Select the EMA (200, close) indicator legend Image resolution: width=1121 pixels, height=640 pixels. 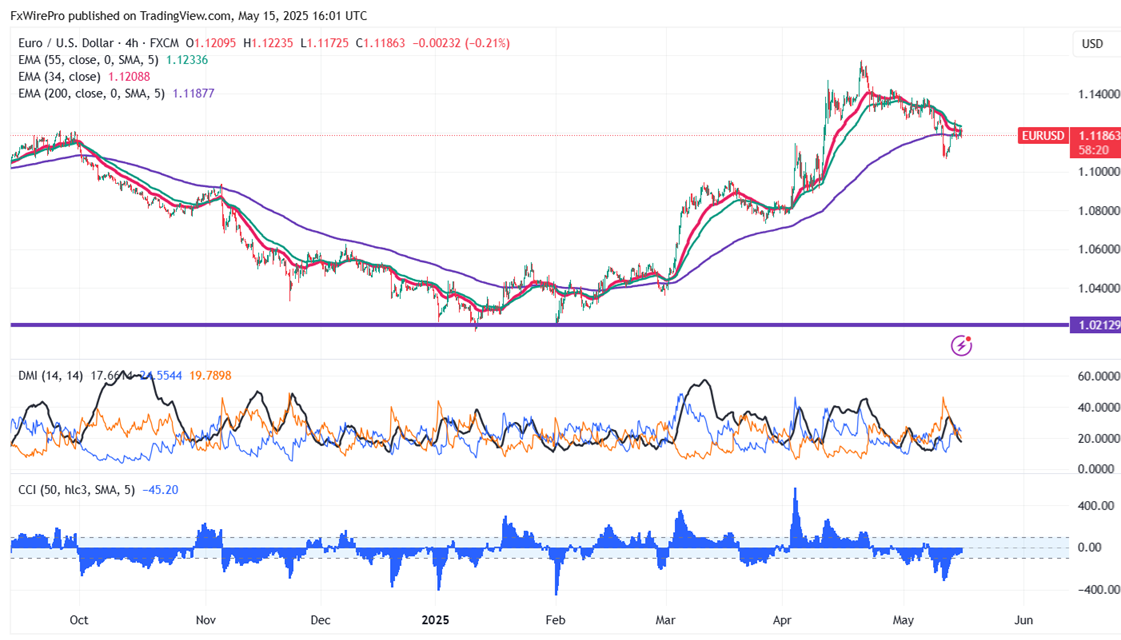[x=90, y=93]
